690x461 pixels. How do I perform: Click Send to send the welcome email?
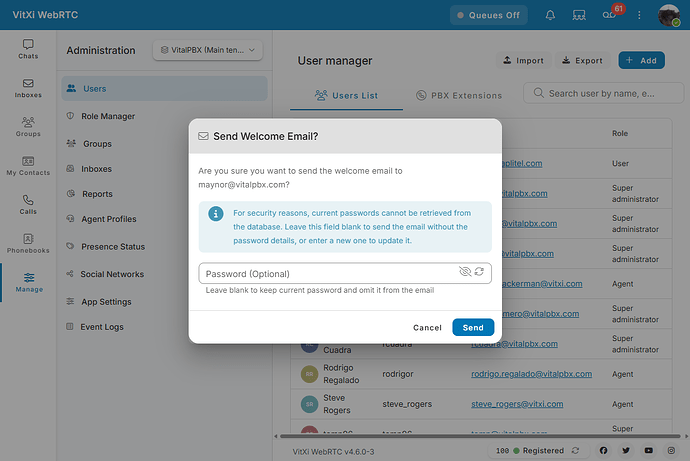click(x=473, y=328)
